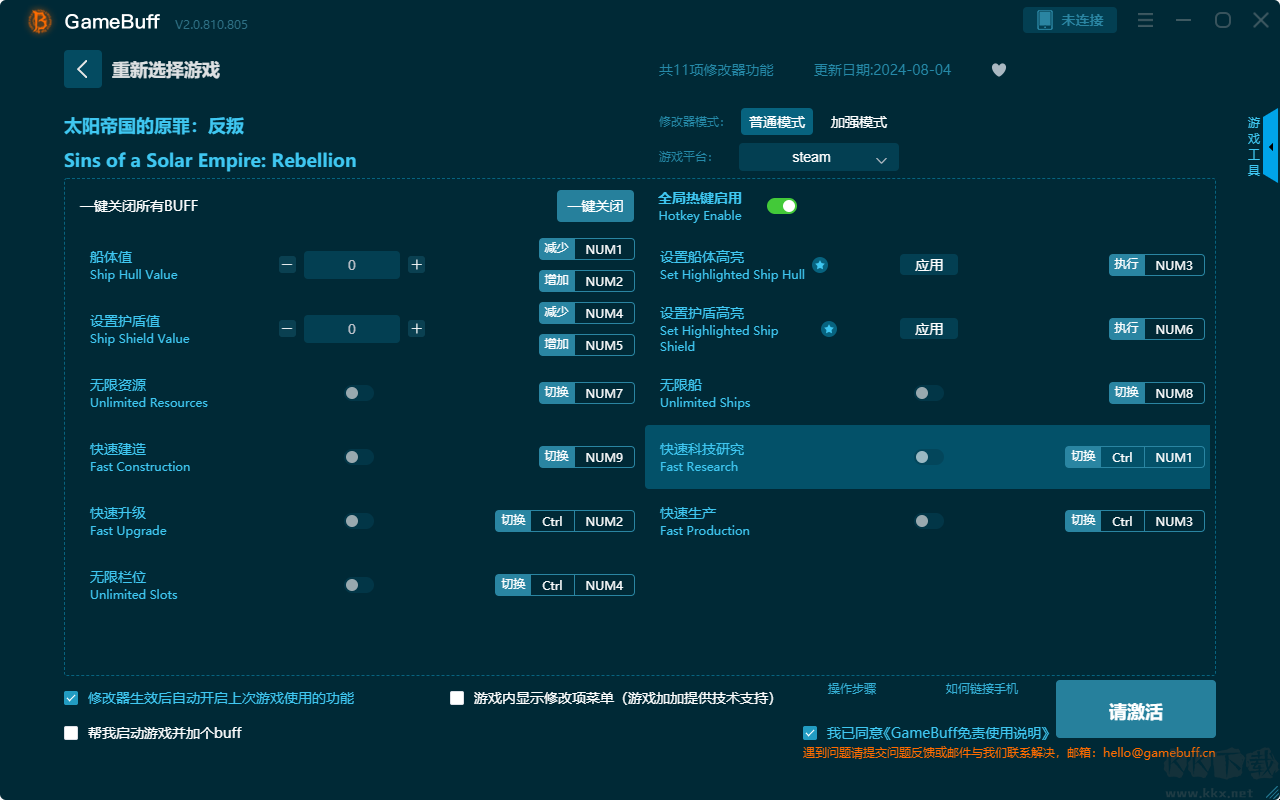Click the Ctrl NUM1 hotkey for Fast Research
1280x800 pixels.
(x=1135, y=457)
